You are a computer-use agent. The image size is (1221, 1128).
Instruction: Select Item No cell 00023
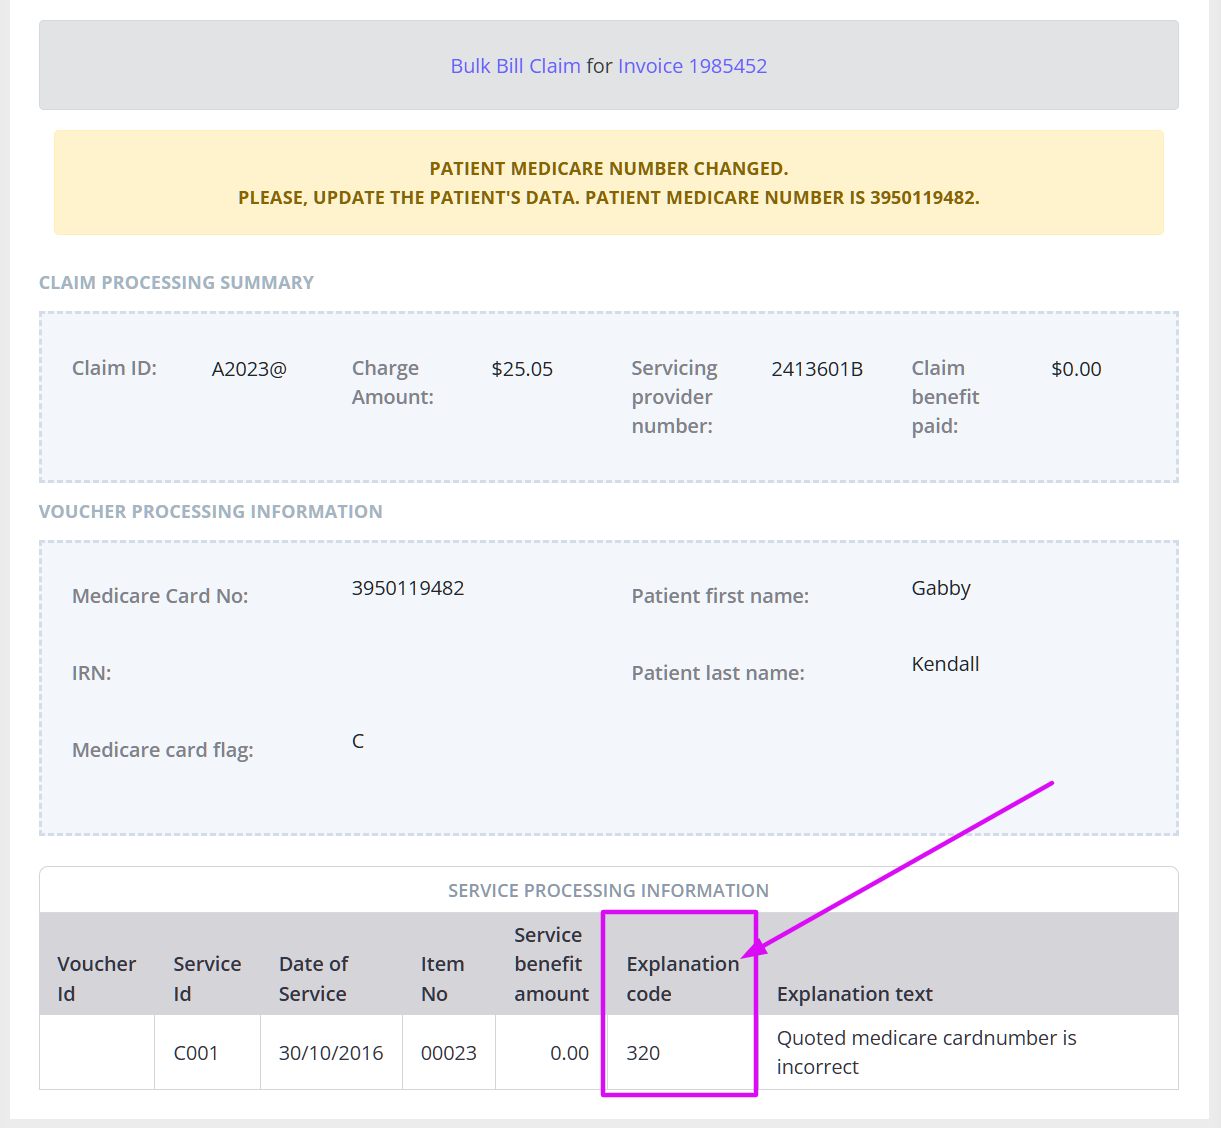tap(448, 1053)
